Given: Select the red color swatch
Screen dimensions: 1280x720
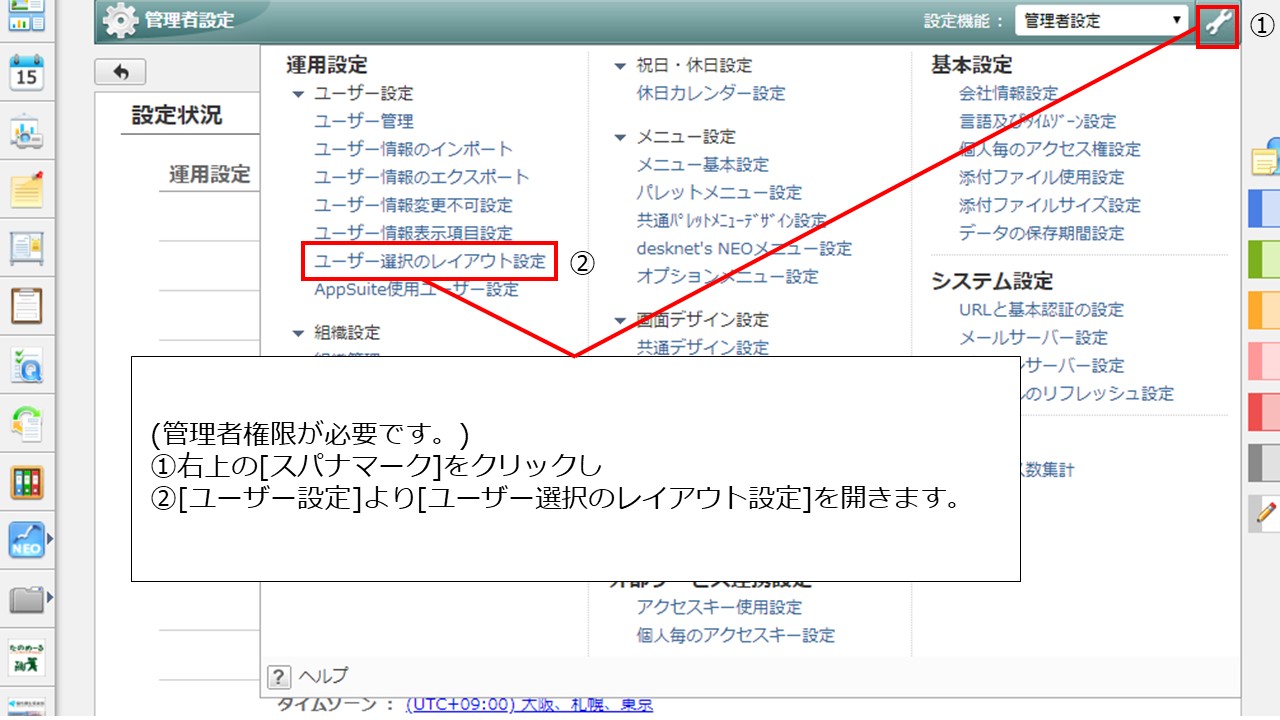Looking at the screenshot, I should (1264, 412).
